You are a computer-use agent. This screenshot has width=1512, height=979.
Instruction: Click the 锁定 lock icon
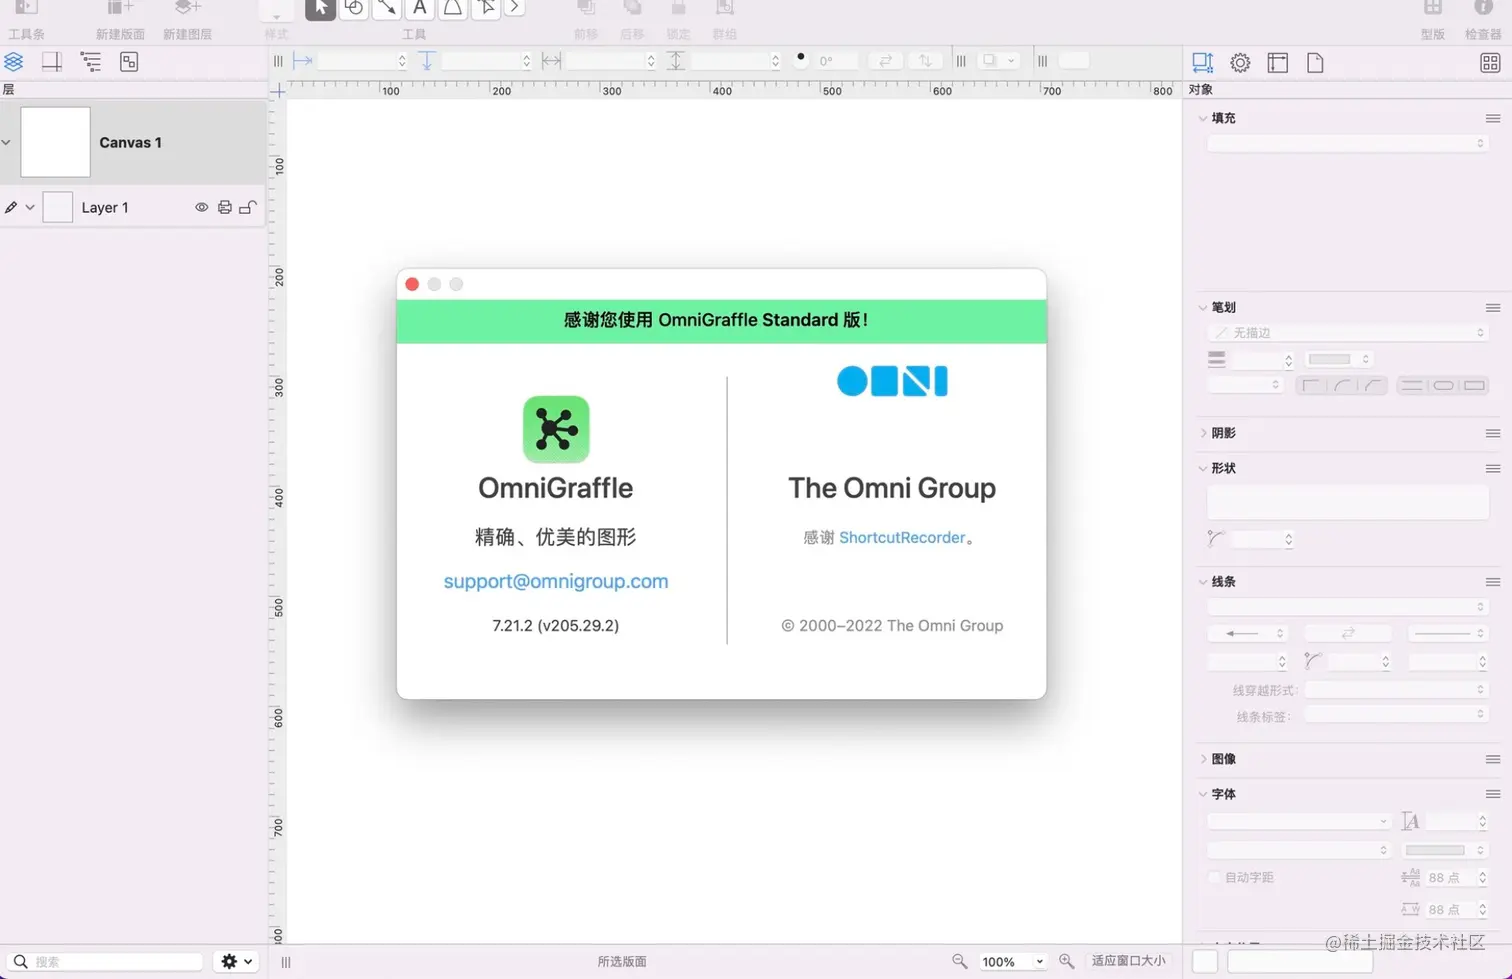[678, 8]
